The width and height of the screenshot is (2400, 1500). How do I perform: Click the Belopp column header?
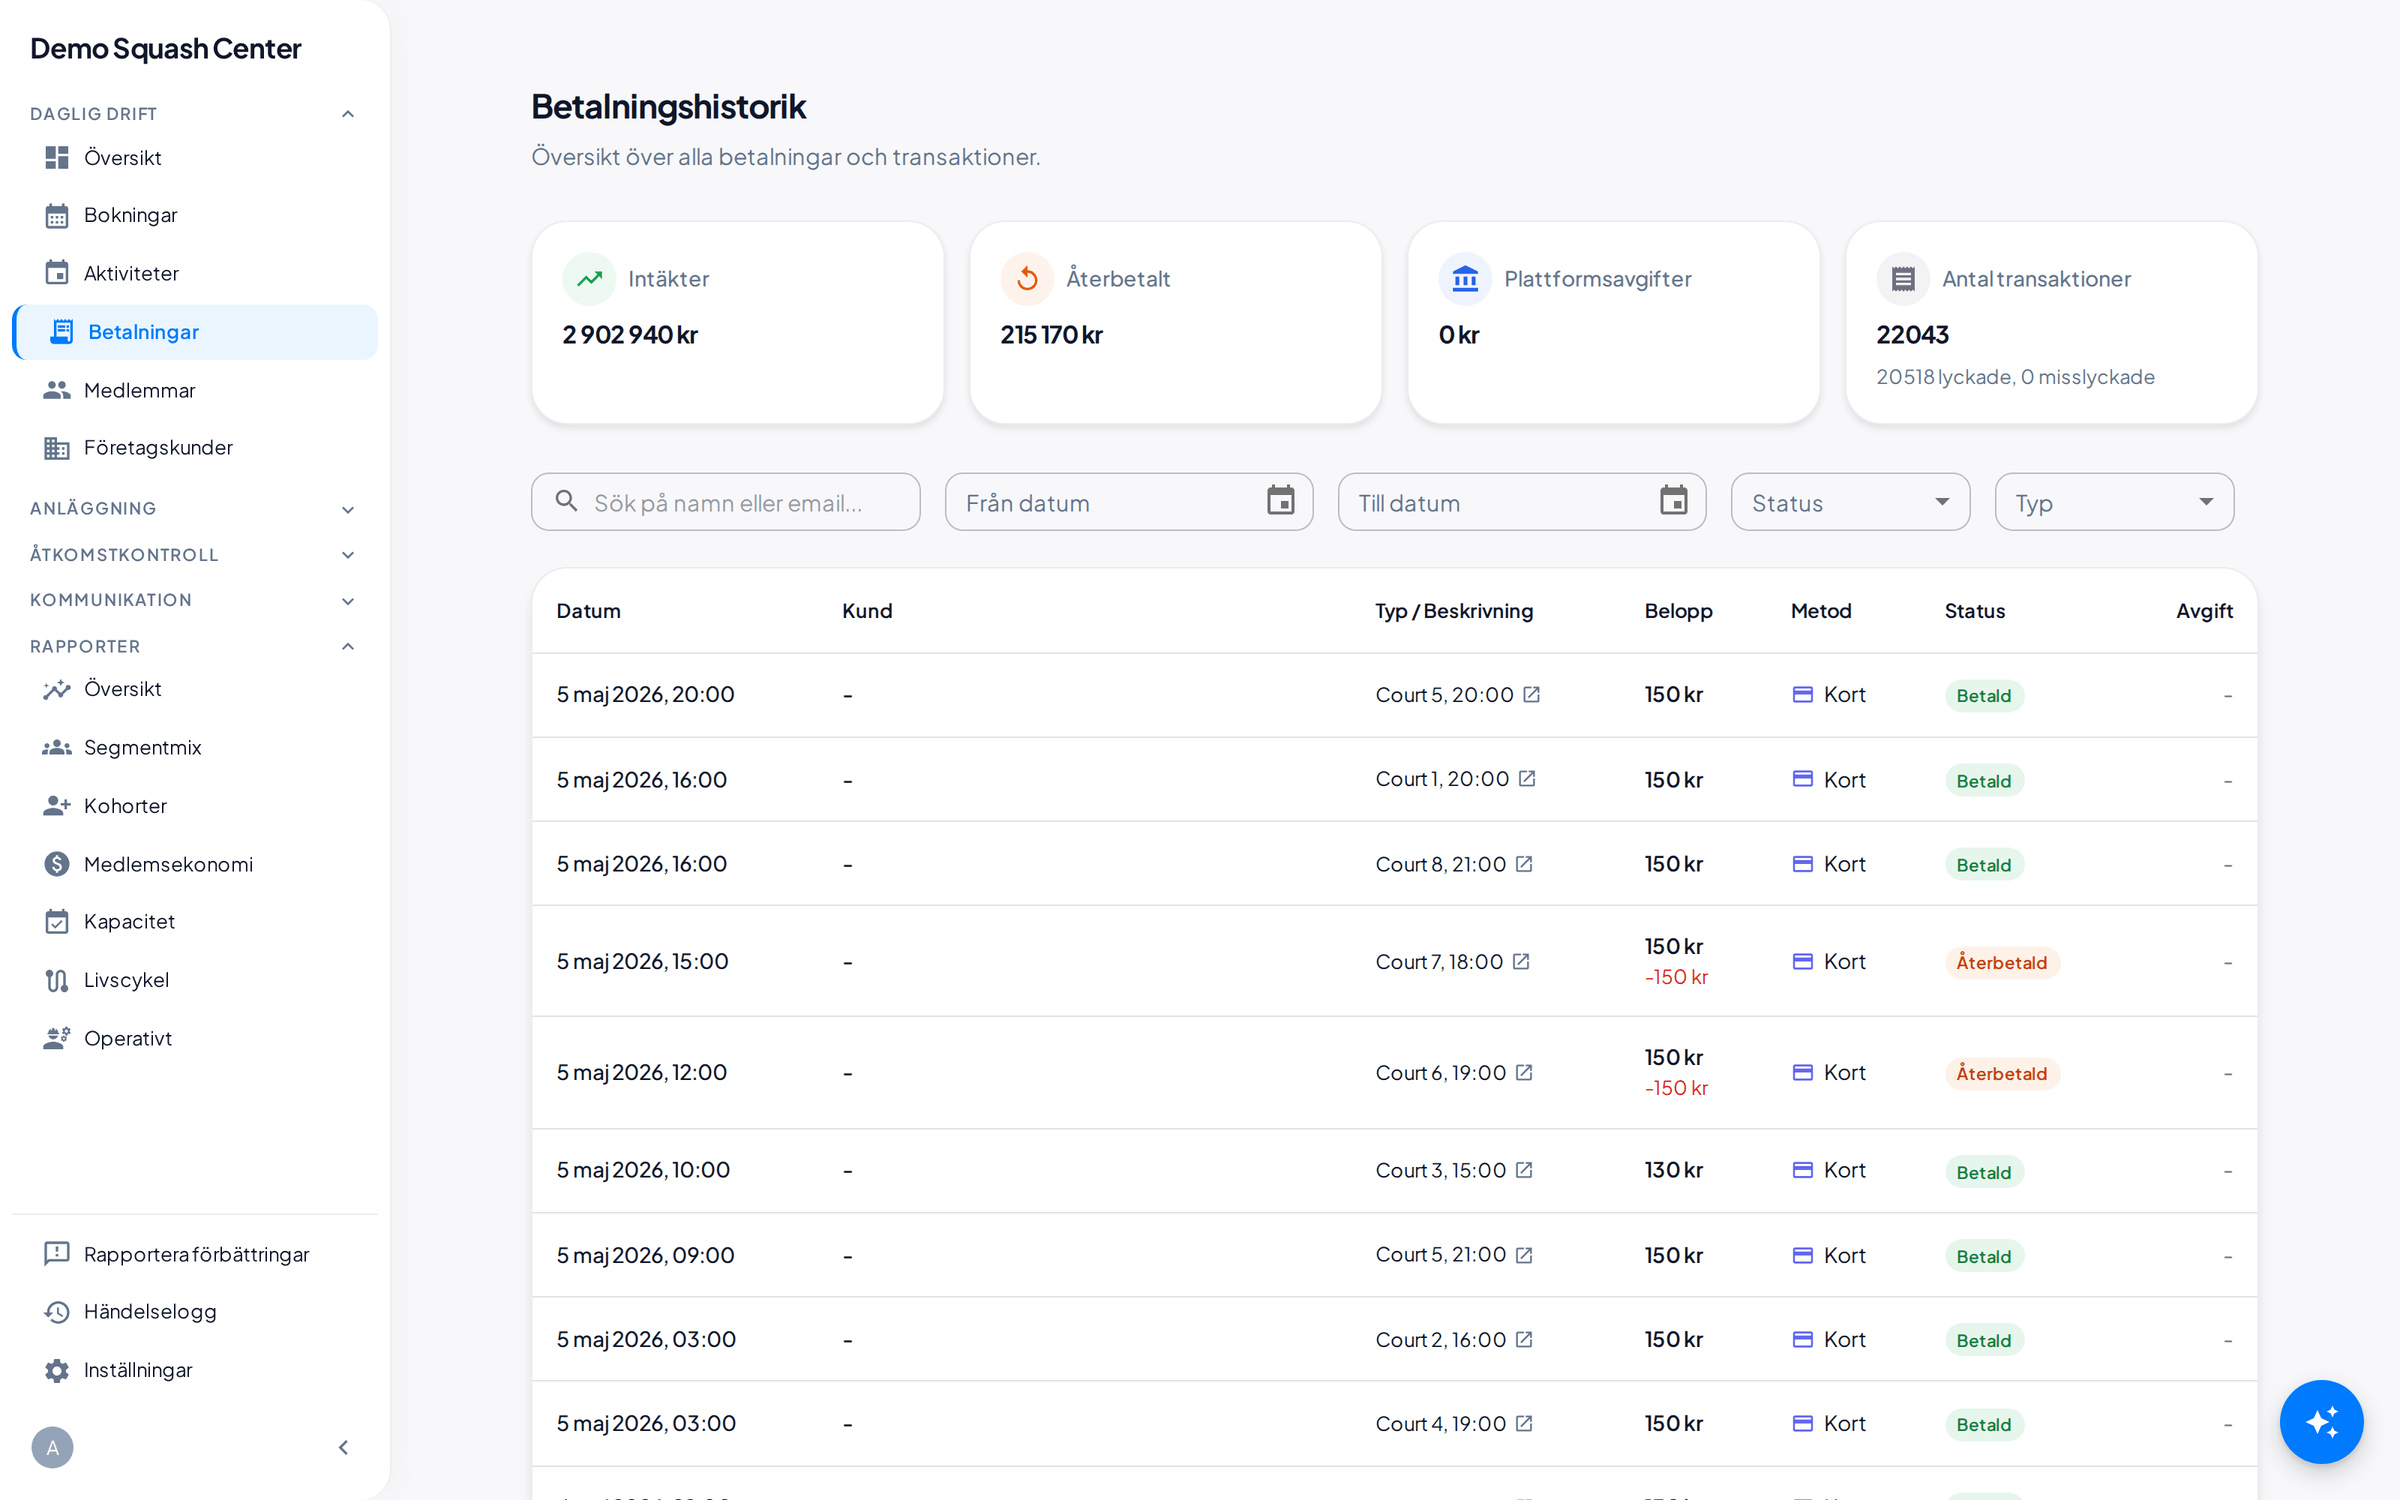[1678, 610]
